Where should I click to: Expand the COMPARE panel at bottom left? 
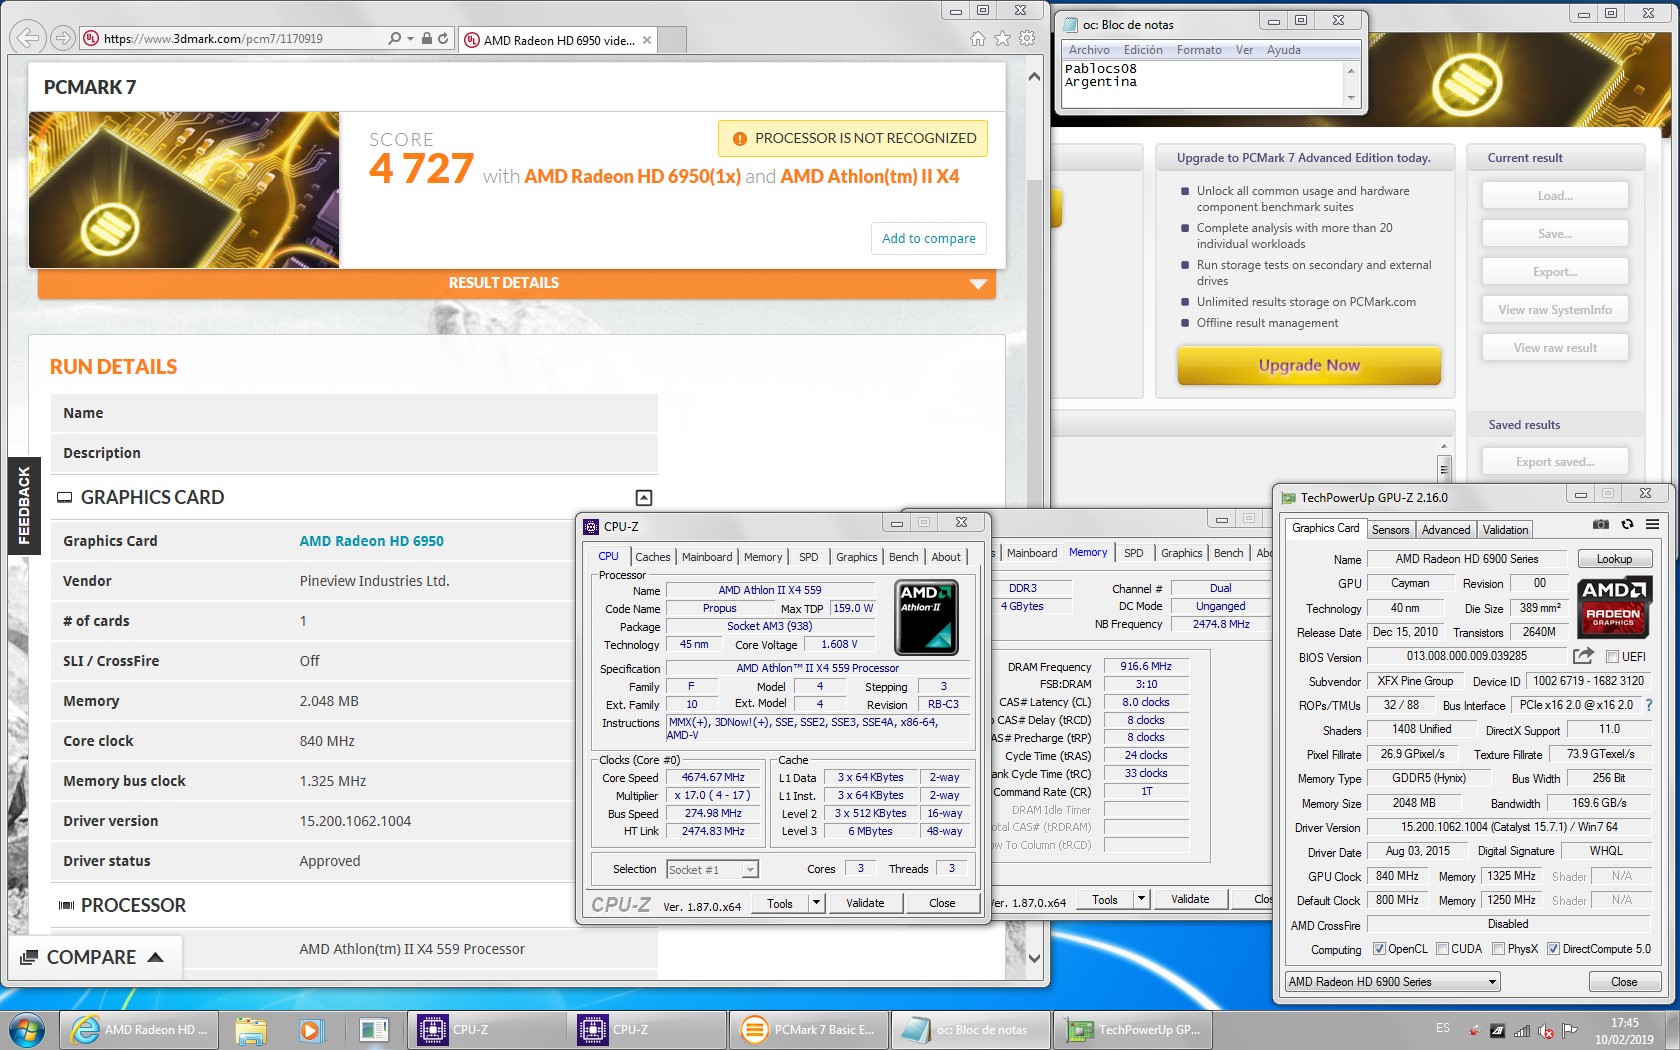(95, 957)
